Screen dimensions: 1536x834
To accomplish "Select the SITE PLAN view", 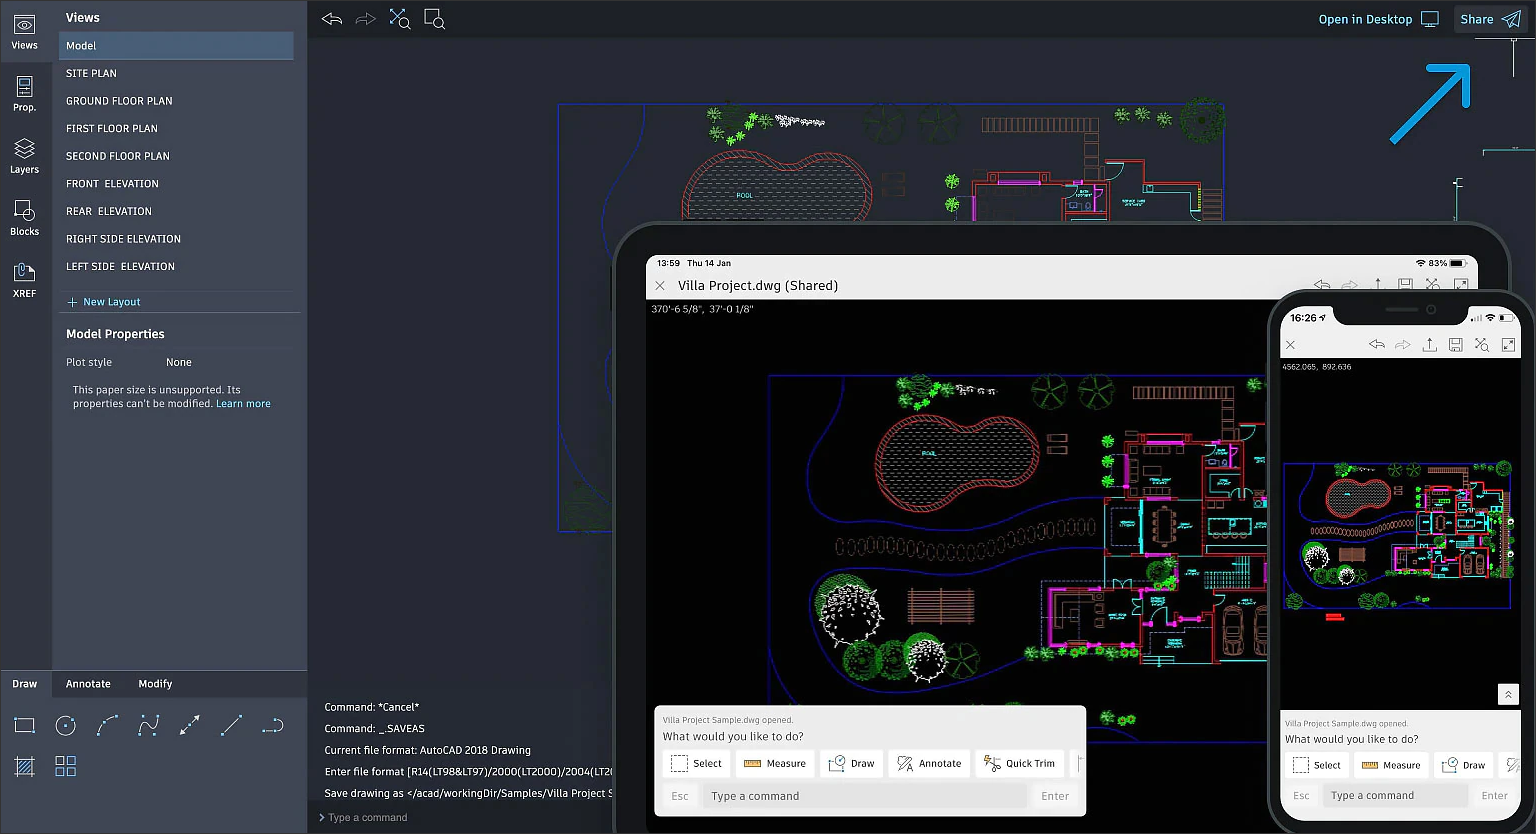I will point(91,73).
